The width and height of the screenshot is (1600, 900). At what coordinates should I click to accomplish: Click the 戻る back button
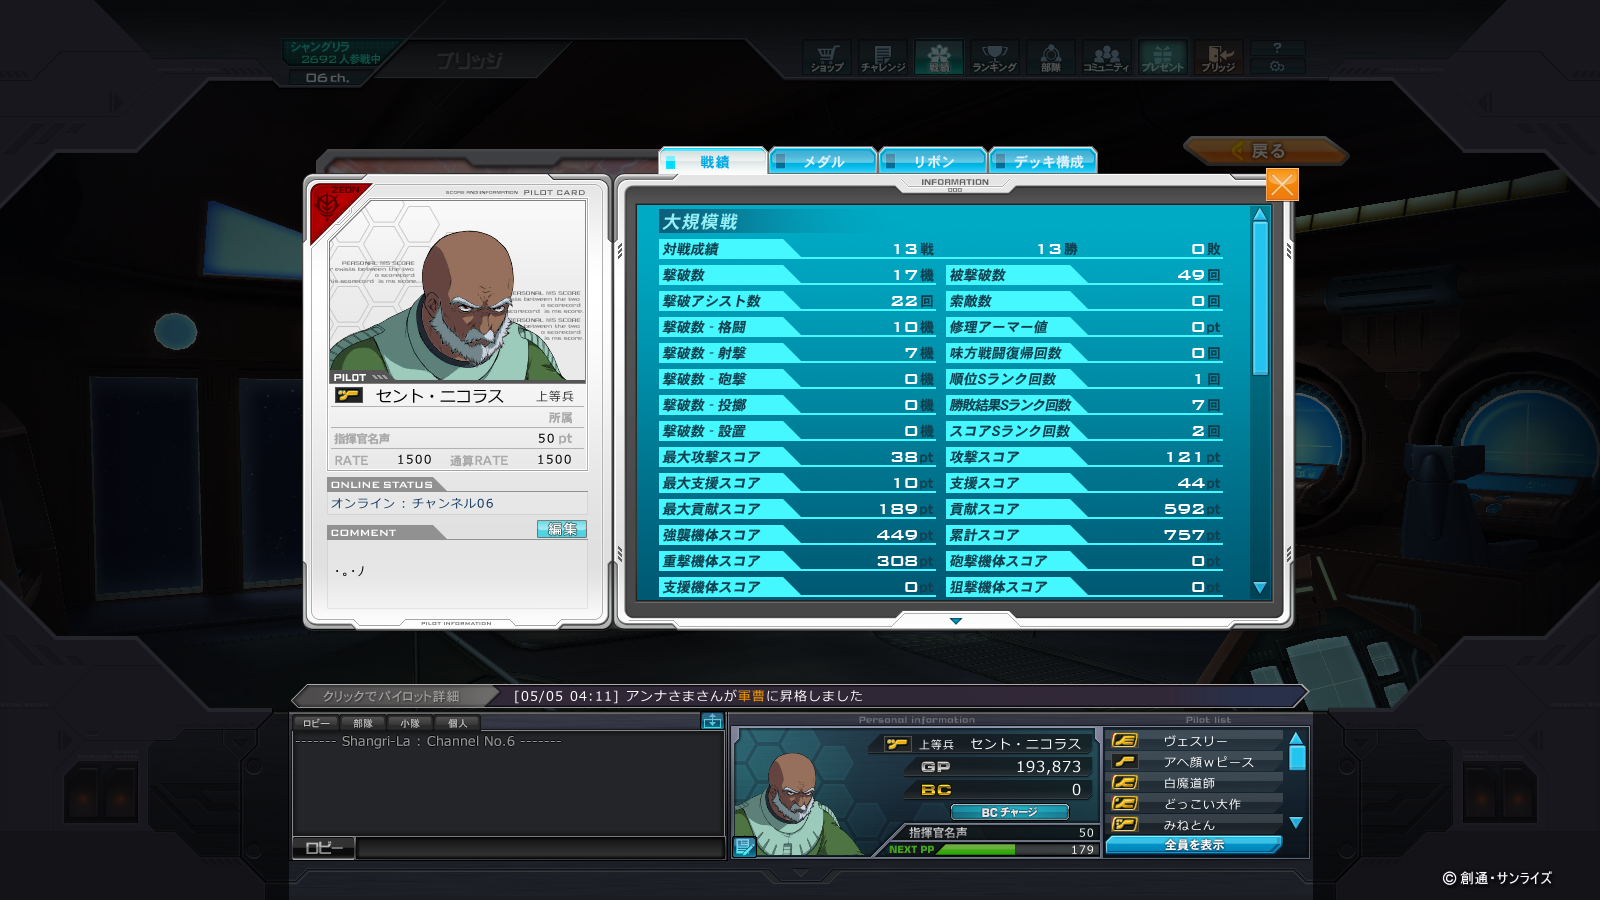(x=1266, y=151)
